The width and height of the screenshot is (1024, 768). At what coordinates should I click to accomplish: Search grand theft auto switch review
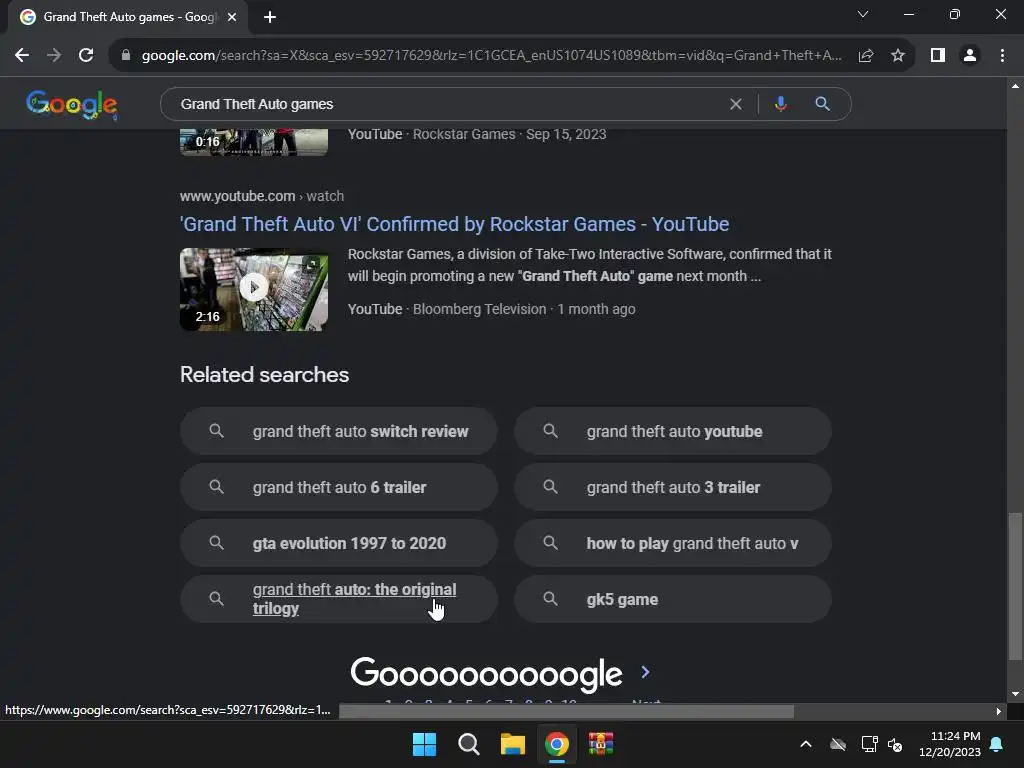pyautogui.click(x=339, y=431)
